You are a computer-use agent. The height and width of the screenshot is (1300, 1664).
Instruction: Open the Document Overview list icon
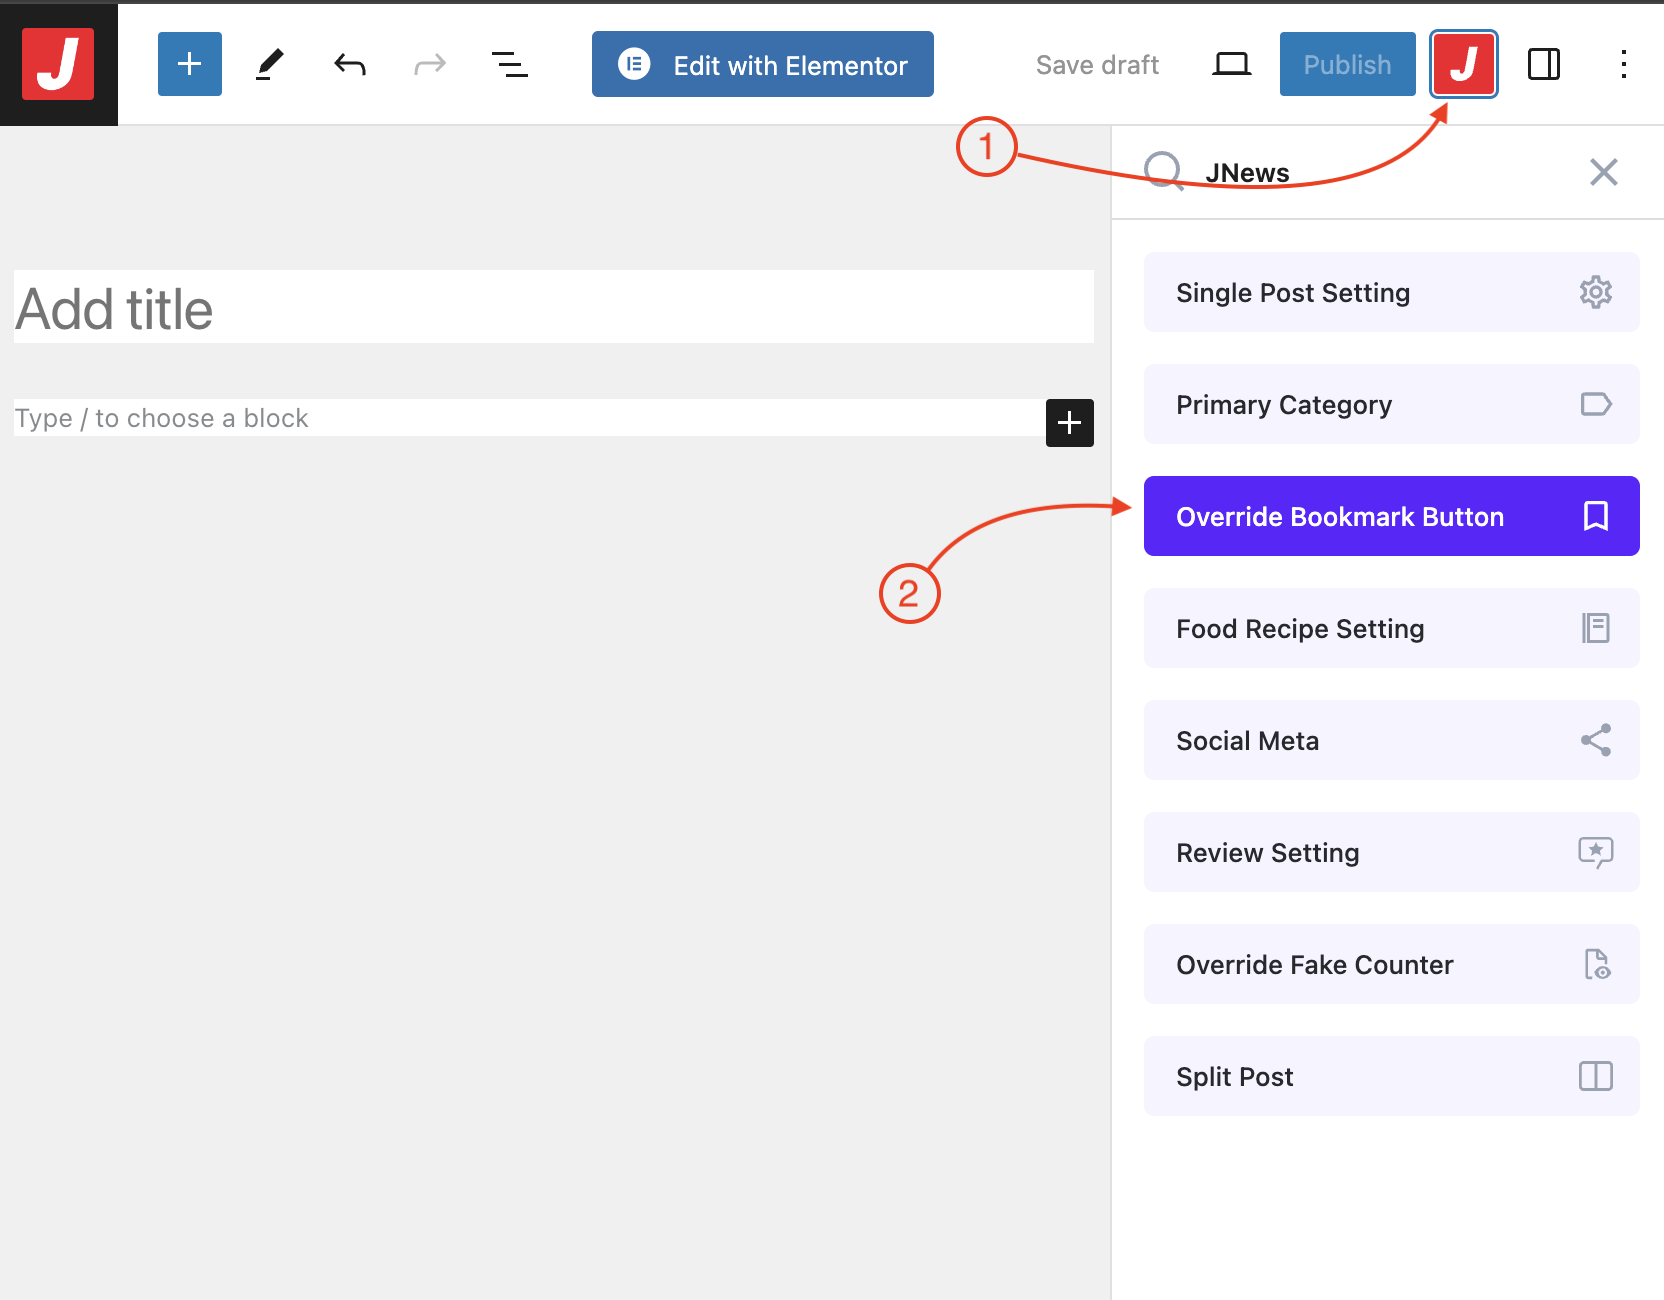509,64
